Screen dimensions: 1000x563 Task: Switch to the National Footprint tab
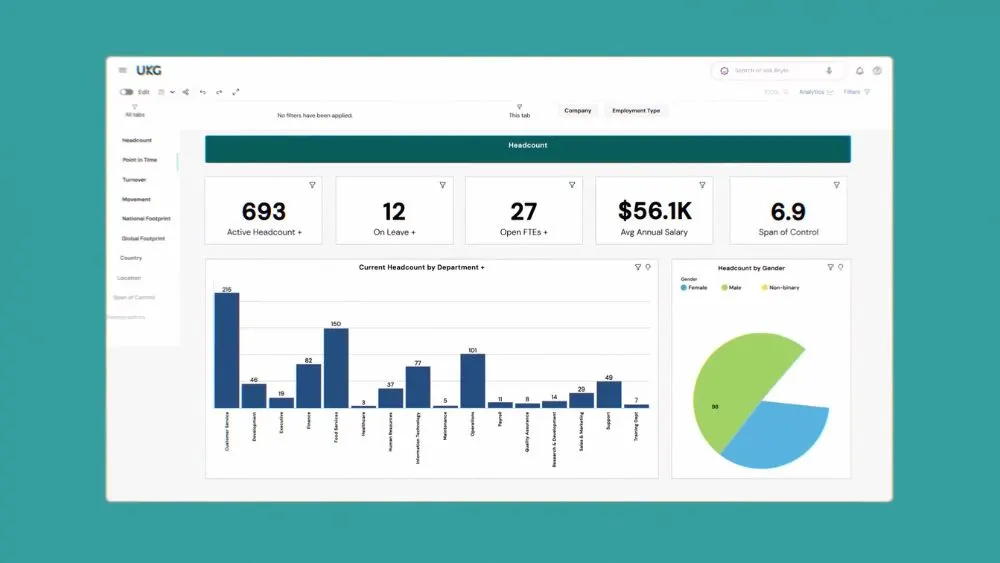pyautogui.click(x=146, y=219)
